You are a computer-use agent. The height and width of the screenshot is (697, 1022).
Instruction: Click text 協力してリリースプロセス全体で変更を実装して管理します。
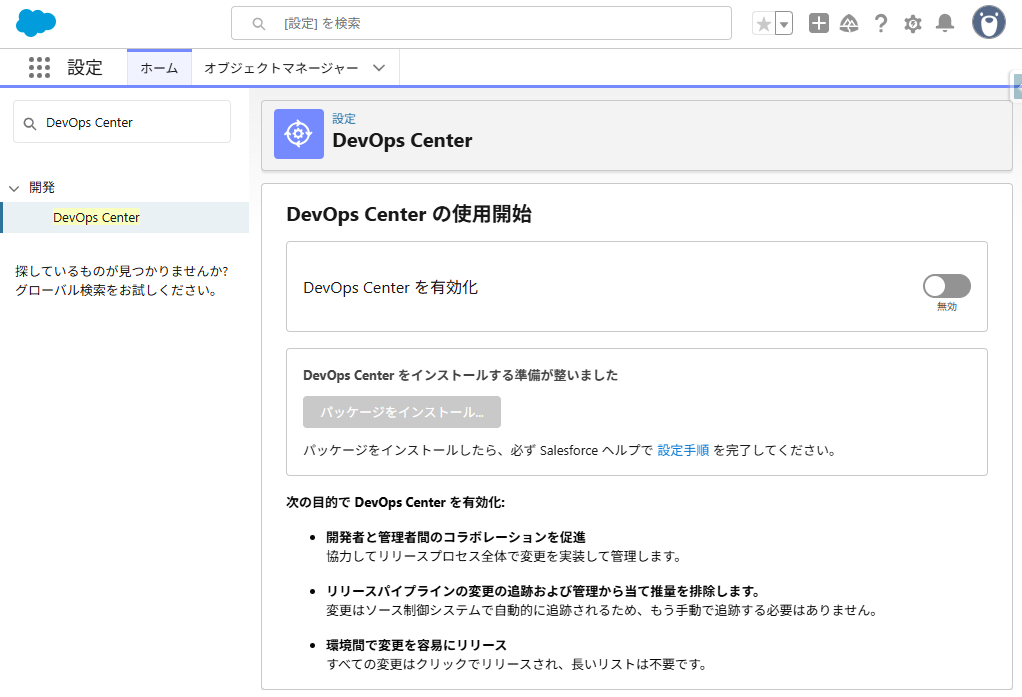[504, 557]
